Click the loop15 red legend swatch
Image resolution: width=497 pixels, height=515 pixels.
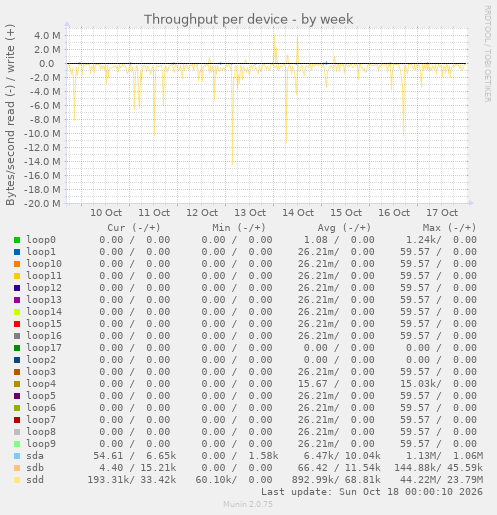click(x=17, y=324)
